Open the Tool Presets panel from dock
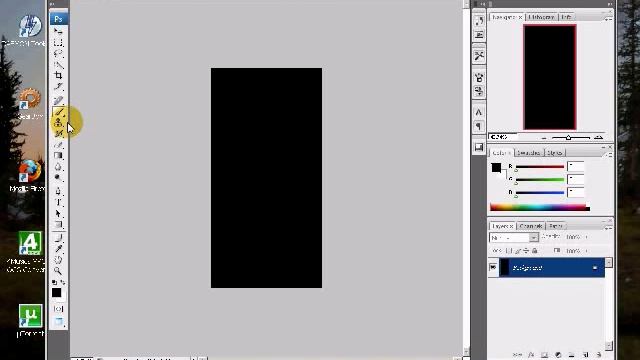 (x=479, y=56)
